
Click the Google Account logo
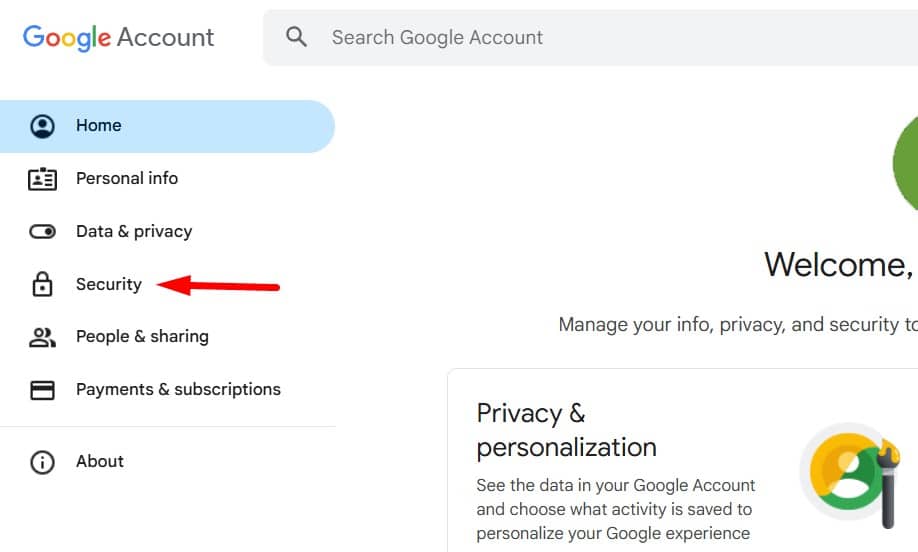[118, 37]
